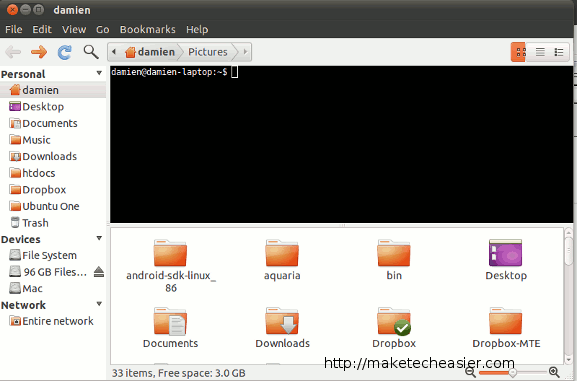Viewport: 577px width, 381px height.
Task: Collapse the Personal sidebar section
Action: click(99, 73)
